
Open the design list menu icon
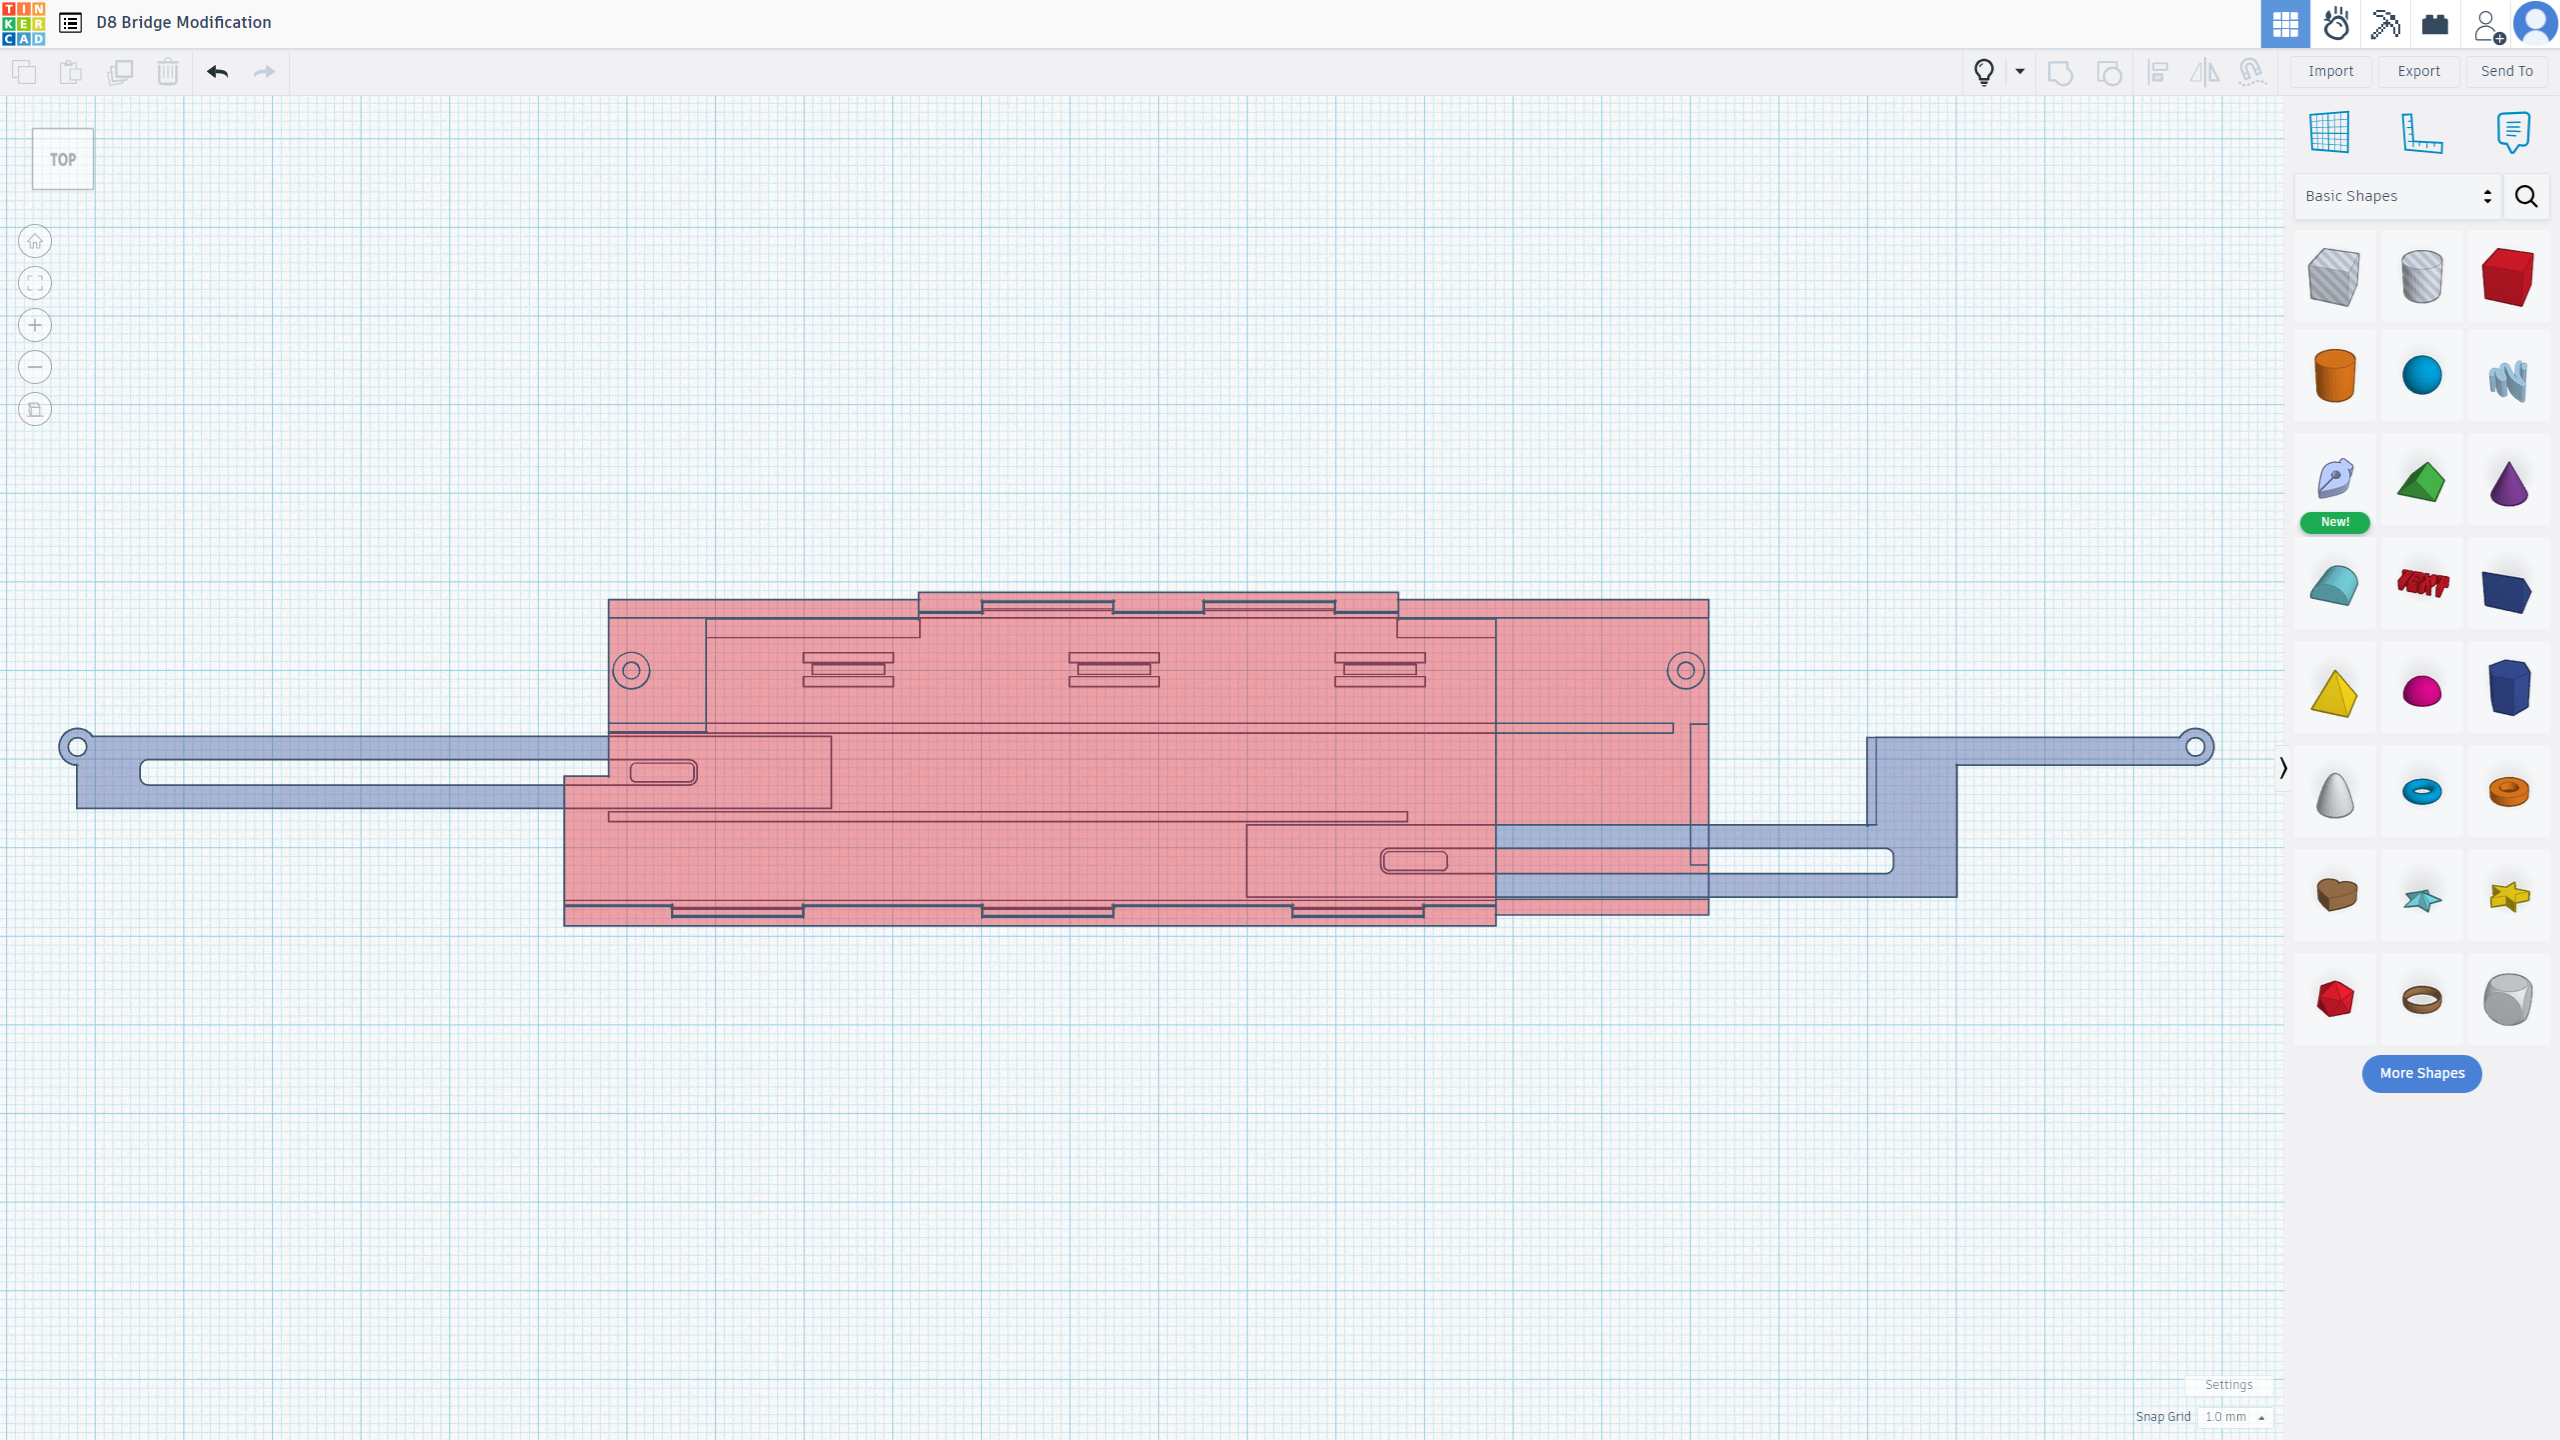(70, 22)
